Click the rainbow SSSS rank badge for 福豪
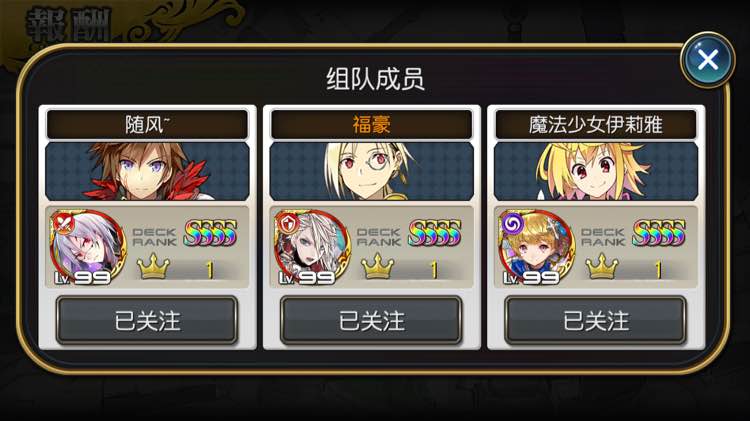This screenshot has width=750, height=421. [x=435, y=233]
